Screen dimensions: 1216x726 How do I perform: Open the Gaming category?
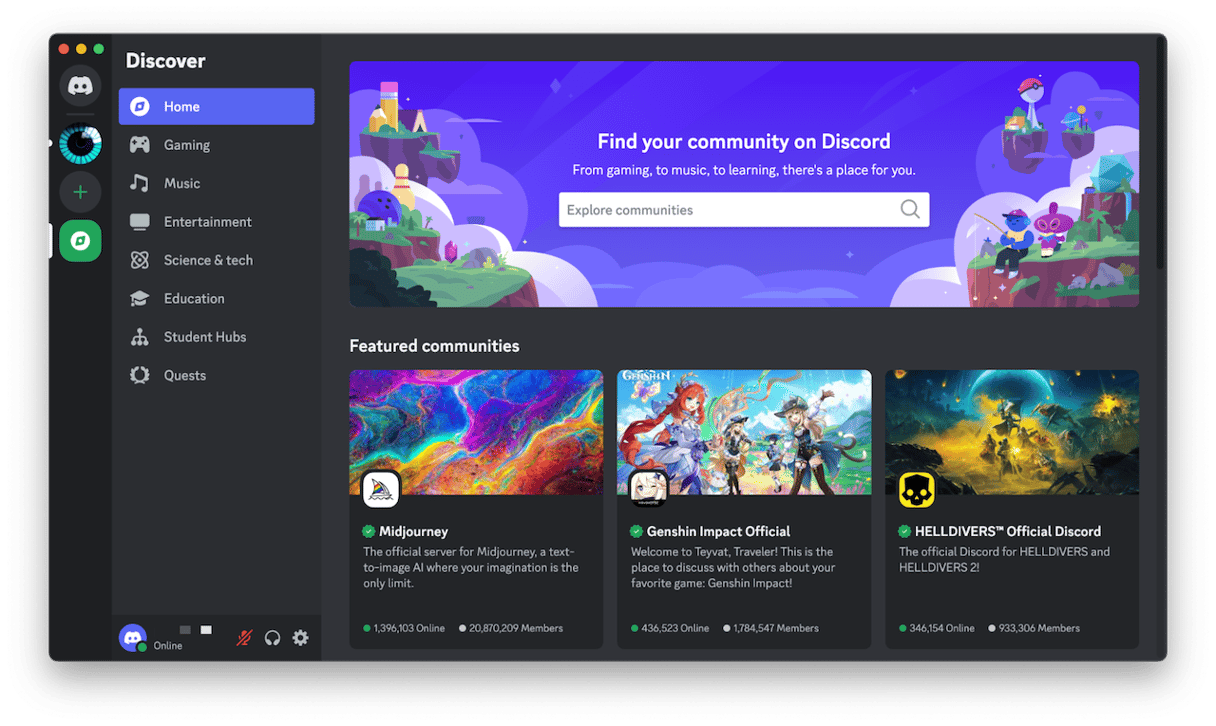click(216, 145)
